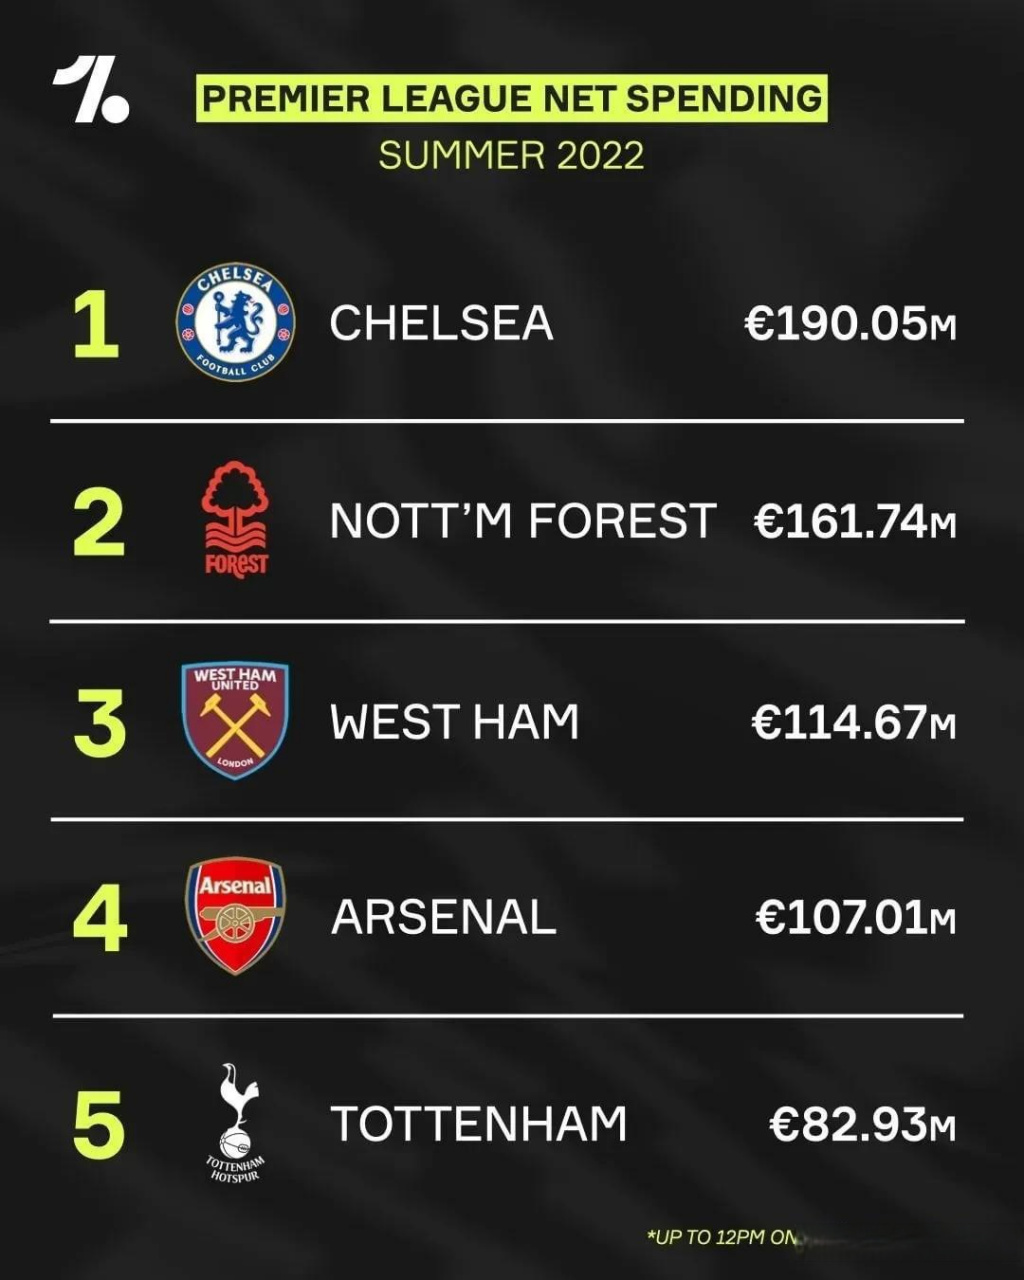Click the €161.74M spending figure
1024x1280 pixels.
[x=856, y=522]
